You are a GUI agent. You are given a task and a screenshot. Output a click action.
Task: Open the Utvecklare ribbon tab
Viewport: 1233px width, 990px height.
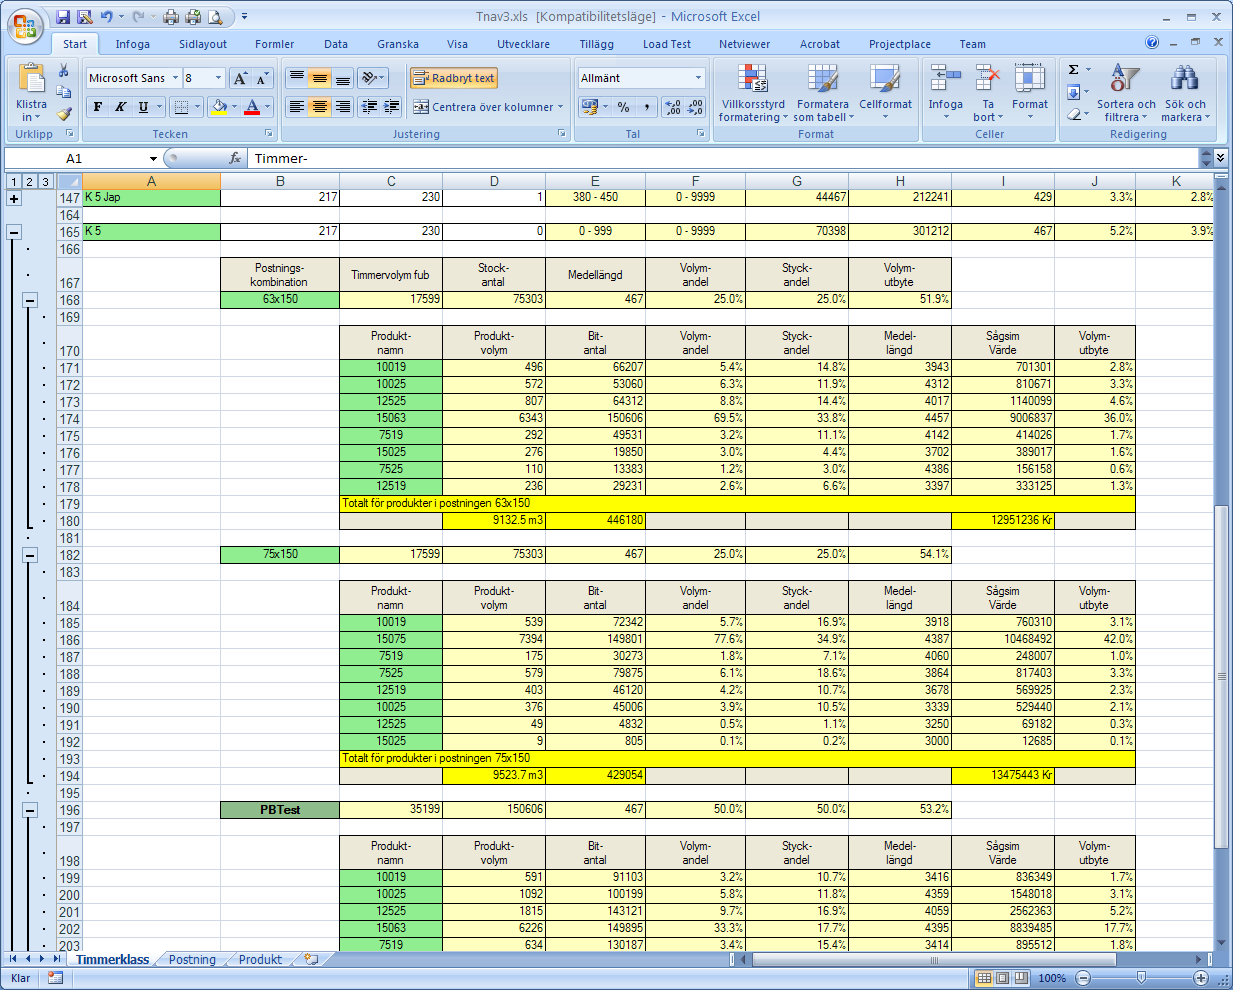[x=523, y=44]
